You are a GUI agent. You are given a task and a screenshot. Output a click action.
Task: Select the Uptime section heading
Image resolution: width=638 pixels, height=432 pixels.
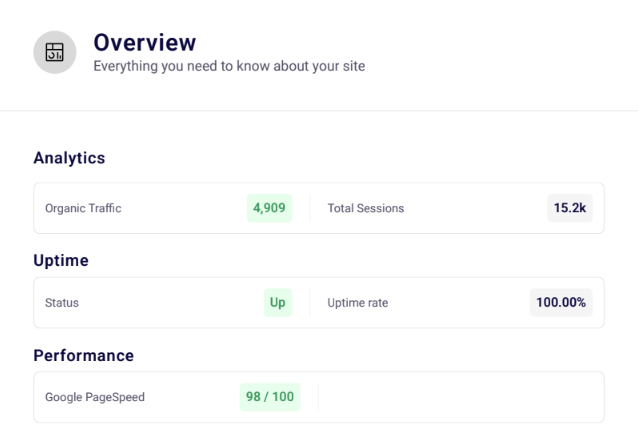[x=61, y=260]
